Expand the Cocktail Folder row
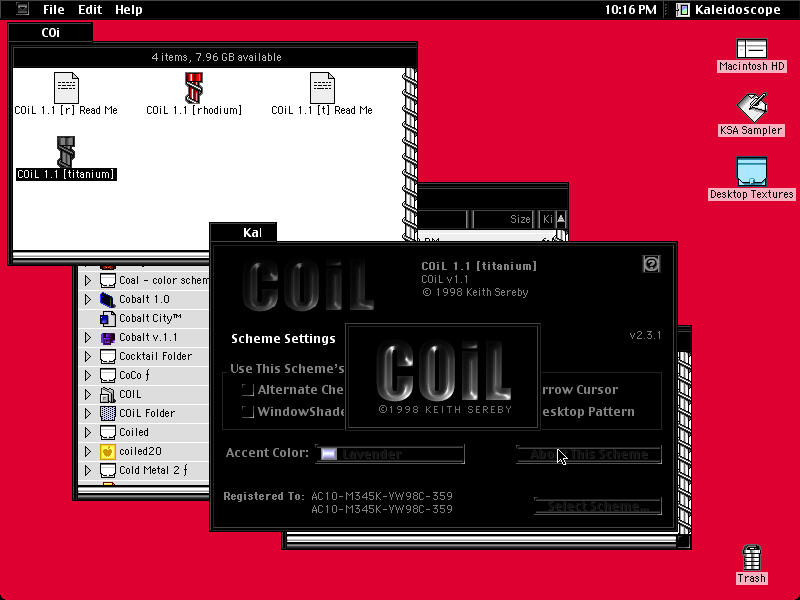Image resolution: width=800 pixels, height=600 pixels. click(88, 356)
